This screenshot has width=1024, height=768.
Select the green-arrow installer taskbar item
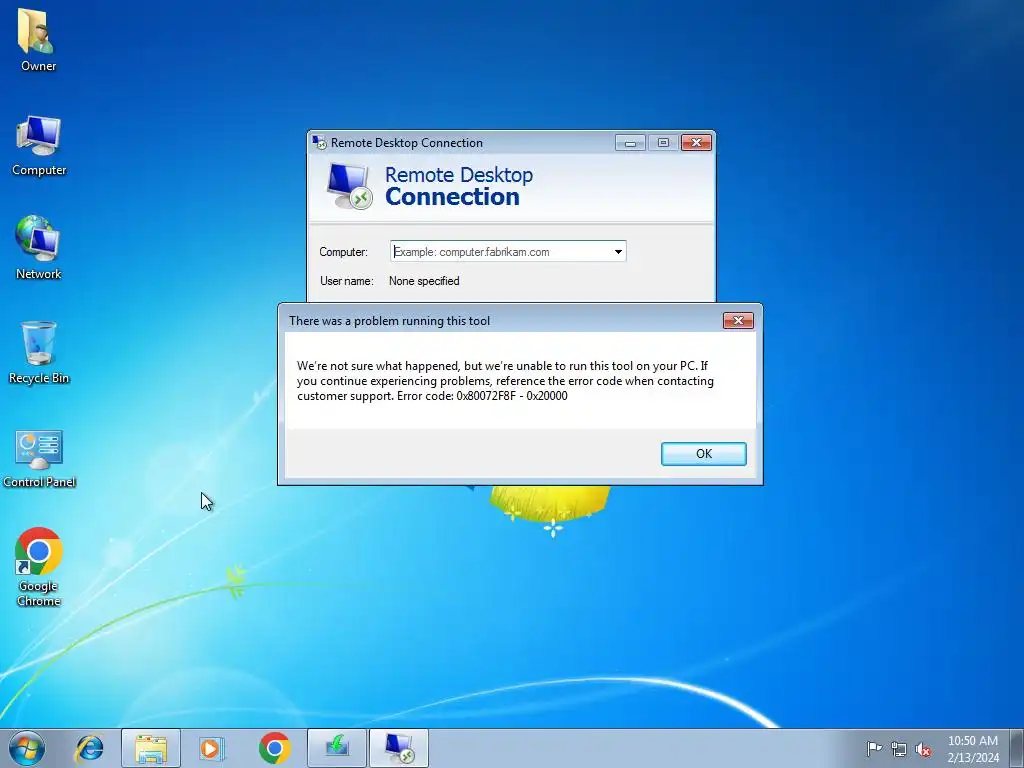337,748
